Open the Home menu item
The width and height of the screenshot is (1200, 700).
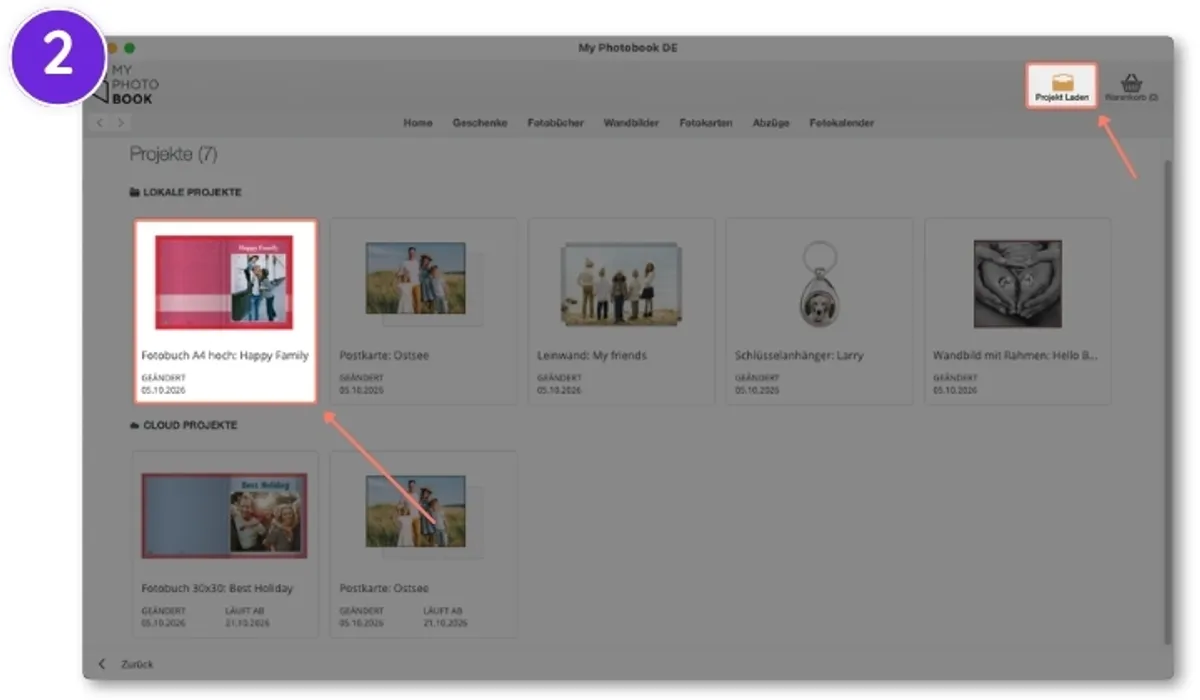point(418,123)
